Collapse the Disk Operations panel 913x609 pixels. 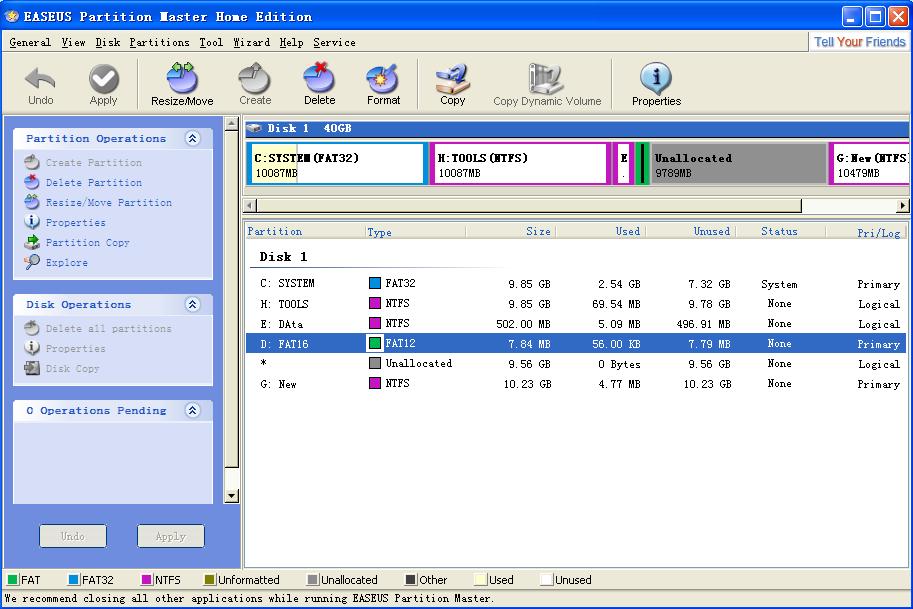point(193,304)
